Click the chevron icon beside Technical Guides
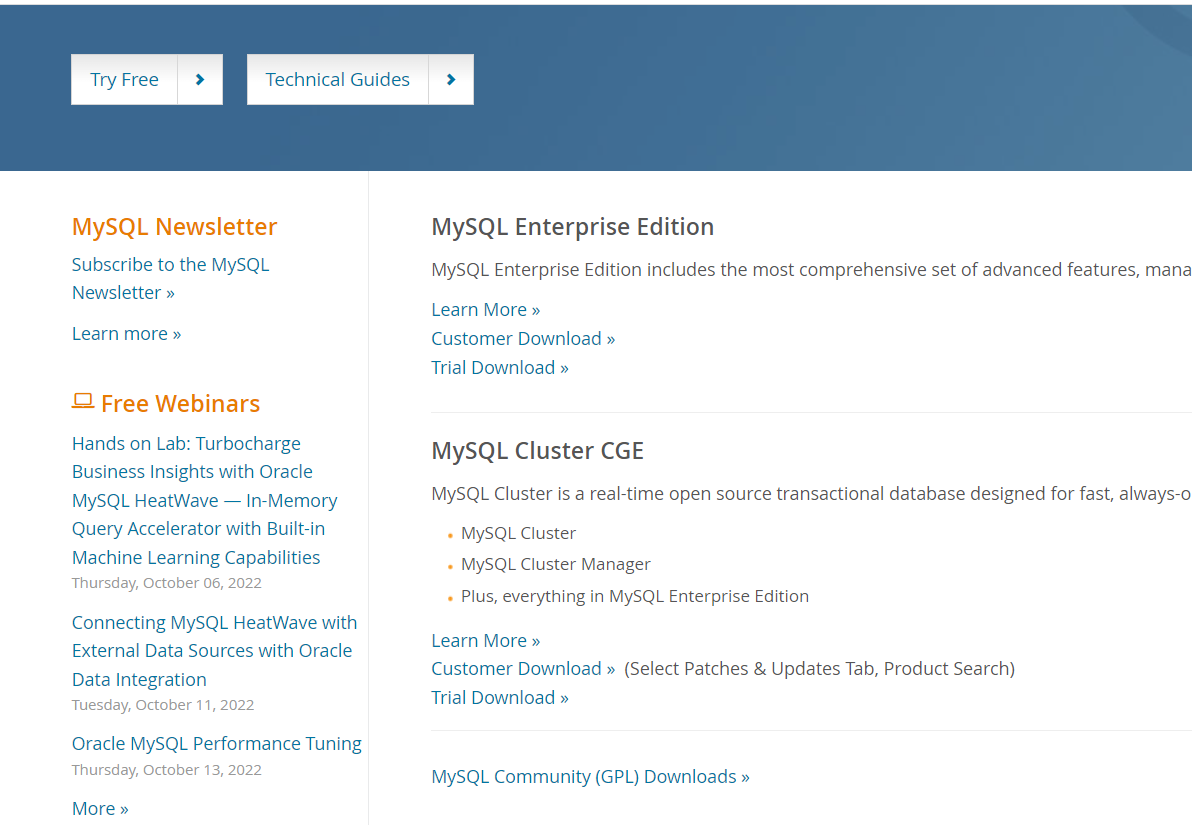The height and width of the screenshot is (825, 1192). point(451,80)
